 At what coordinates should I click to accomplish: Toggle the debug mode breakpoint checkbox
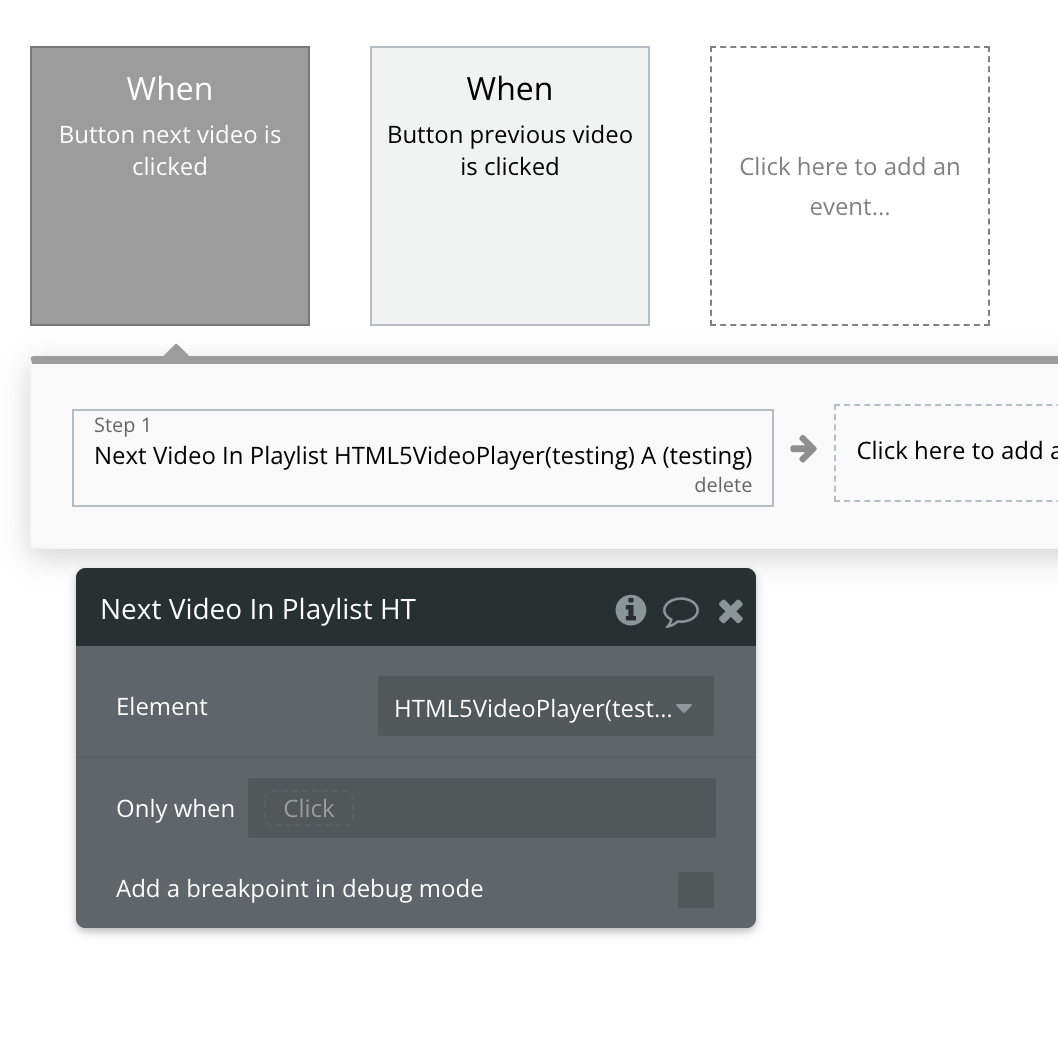pyautogui.click(x=696, y=889)
